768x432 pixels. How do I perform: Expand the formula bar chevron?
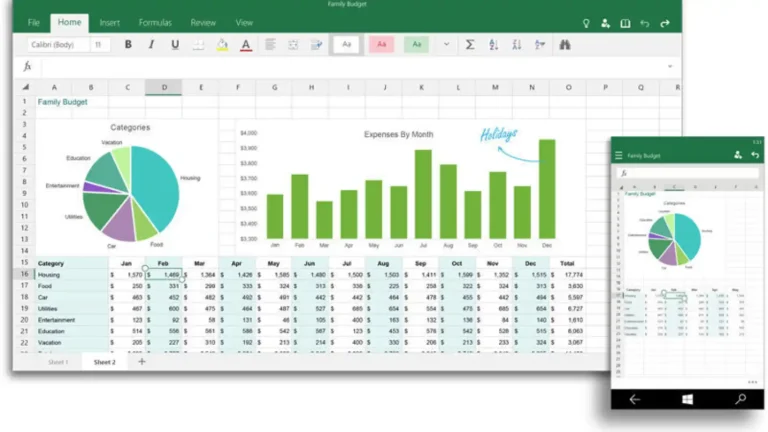670,66
